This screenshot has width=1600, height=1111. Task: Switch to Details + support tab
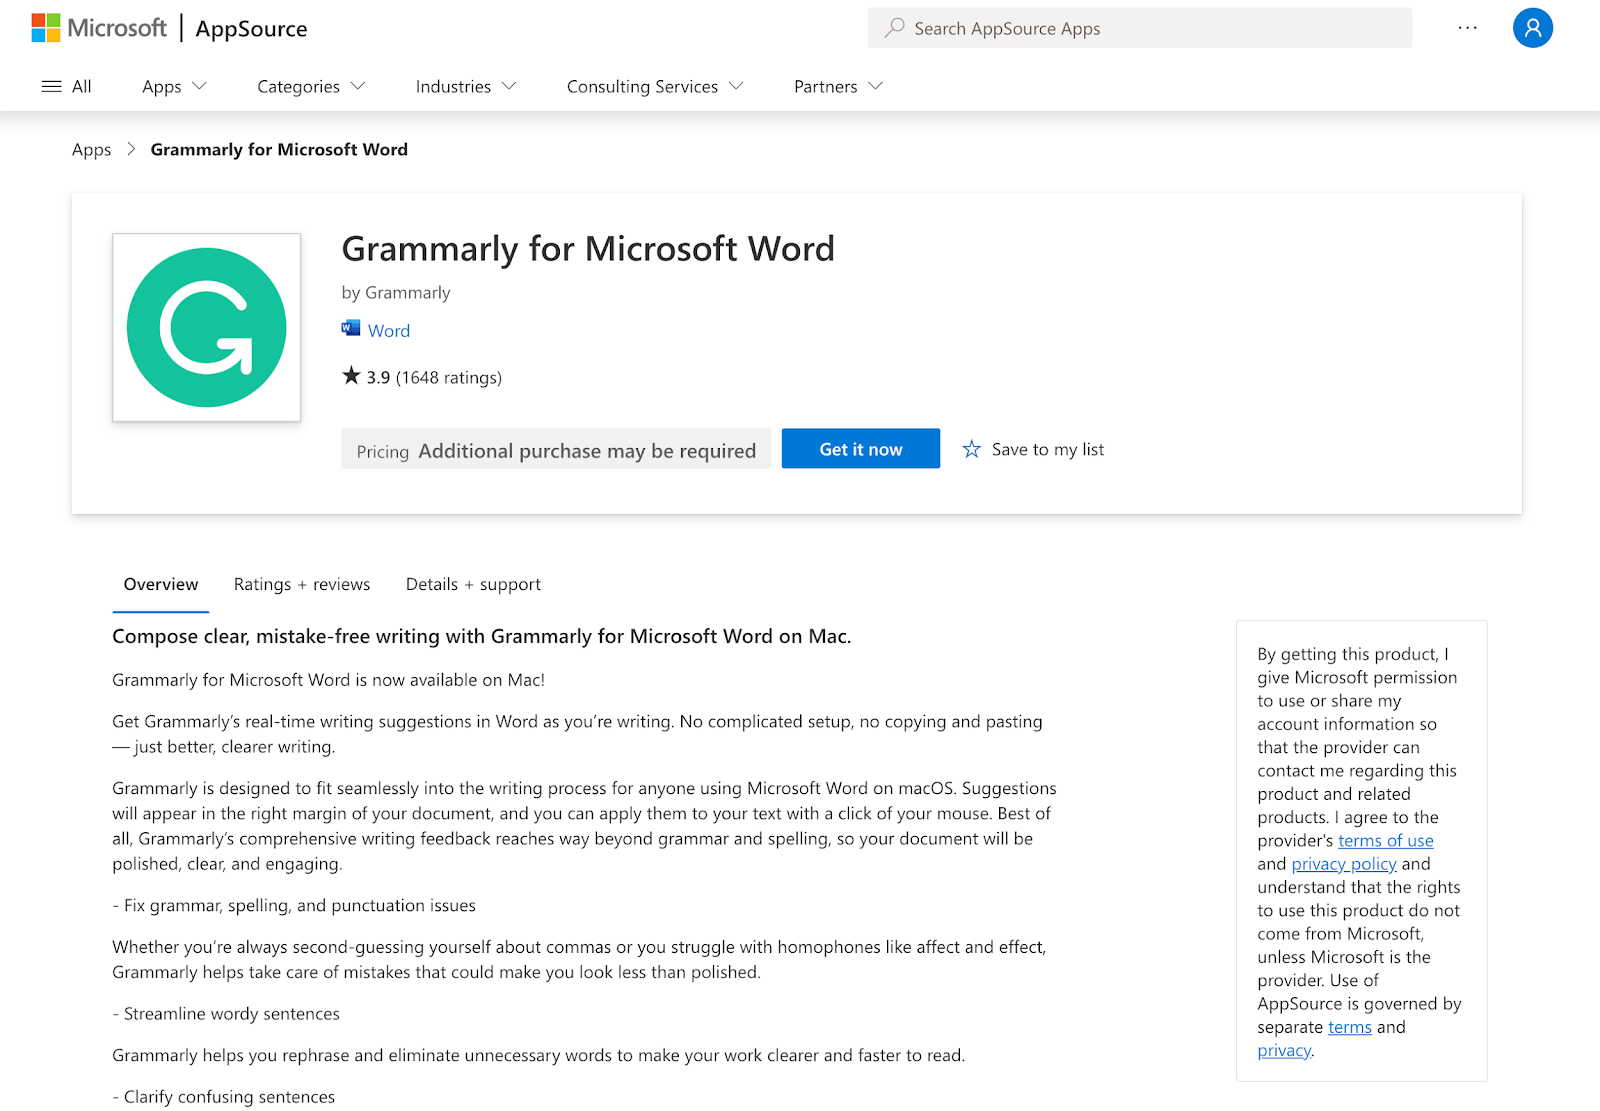[x=473, y=585]
